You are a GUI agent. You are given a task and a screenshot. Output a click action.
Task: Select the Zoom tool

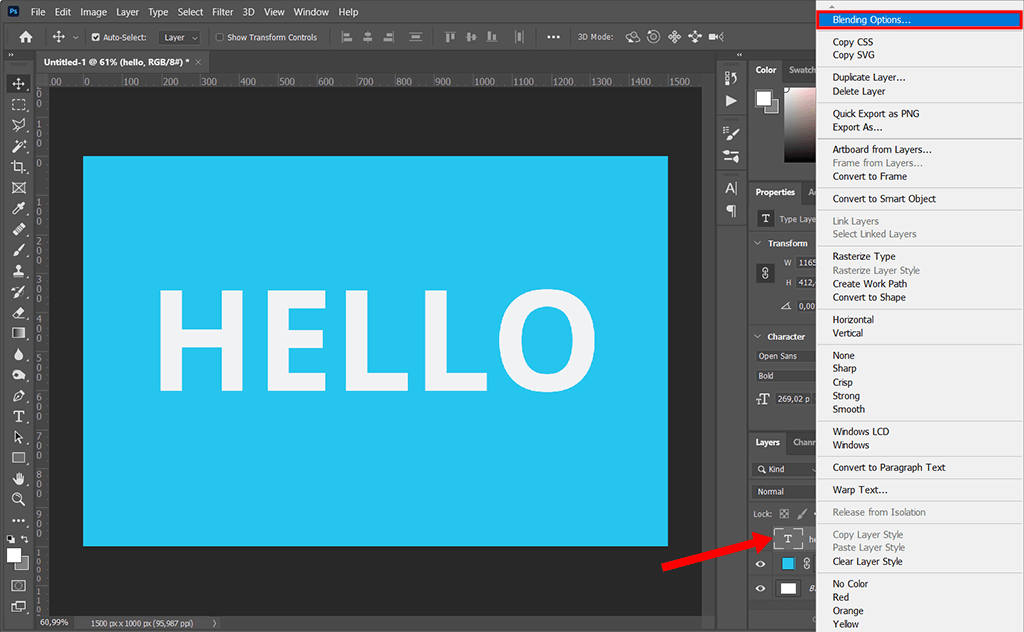18,499
